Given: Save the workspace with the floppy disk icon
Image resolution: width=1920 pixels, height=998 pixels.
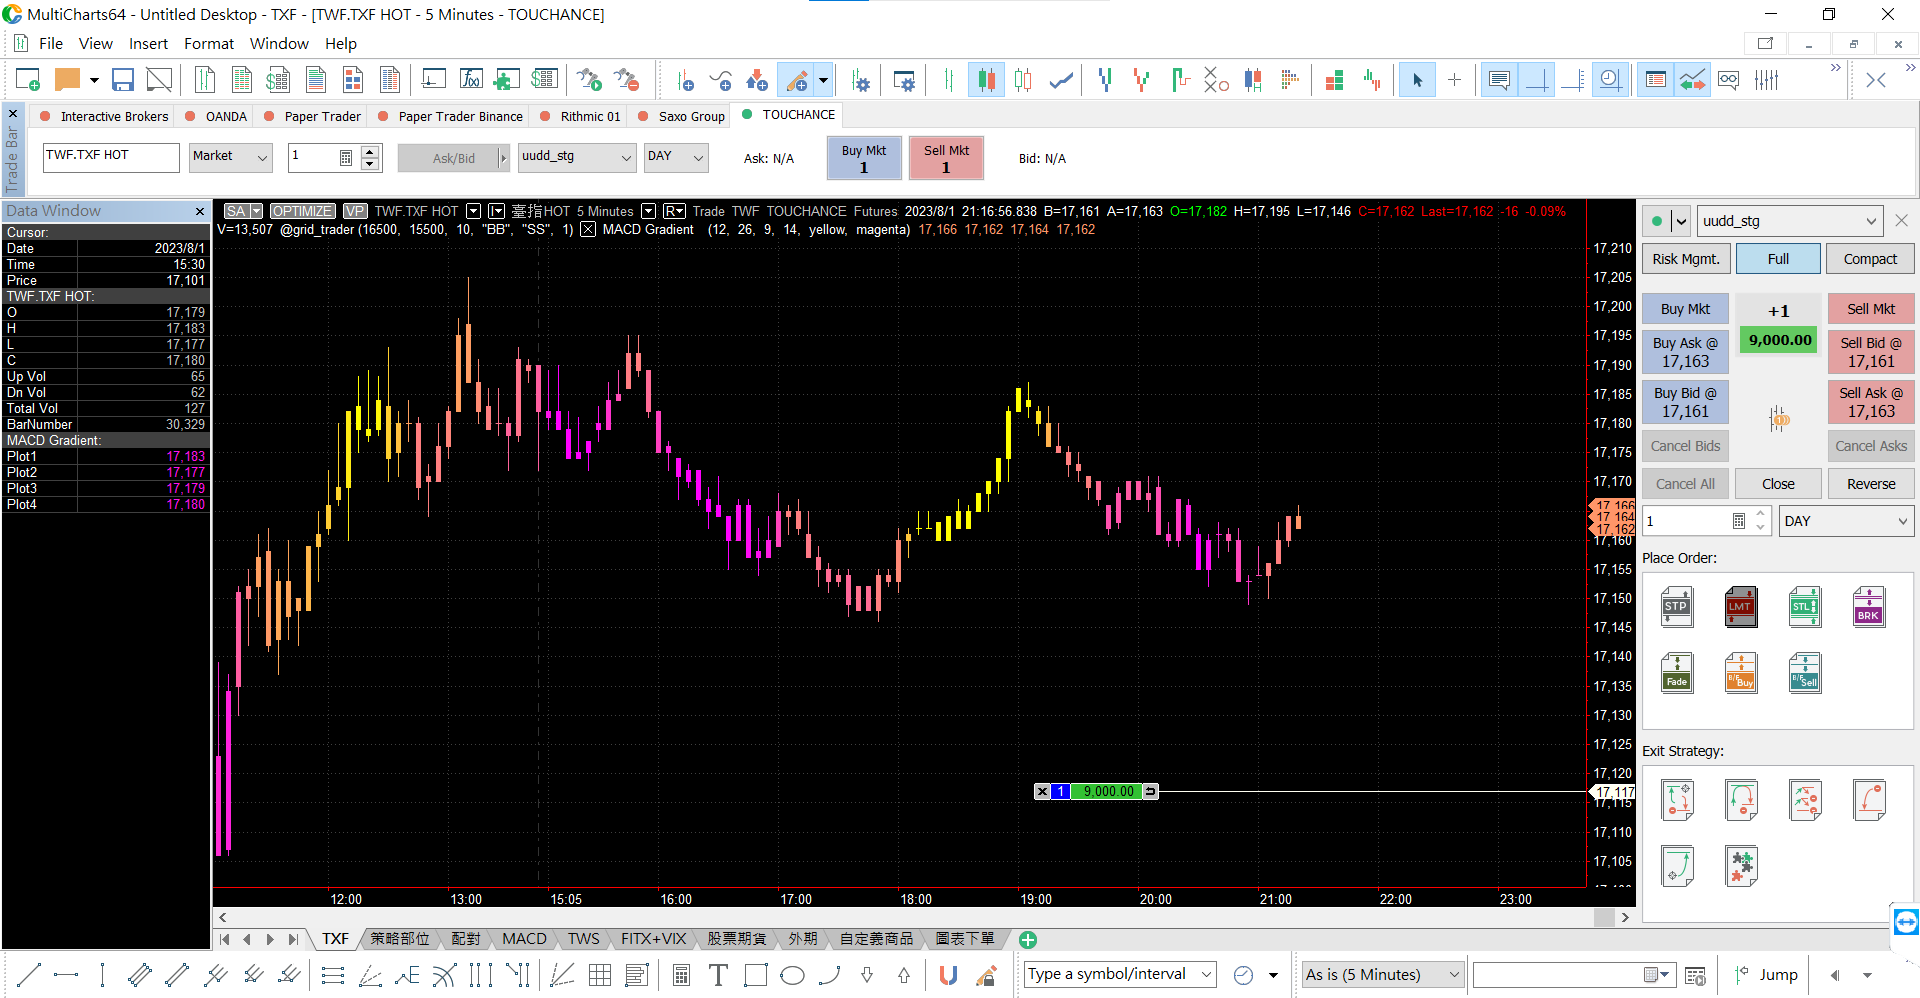Looking at the screenshot, I should [x=123, y=80].
